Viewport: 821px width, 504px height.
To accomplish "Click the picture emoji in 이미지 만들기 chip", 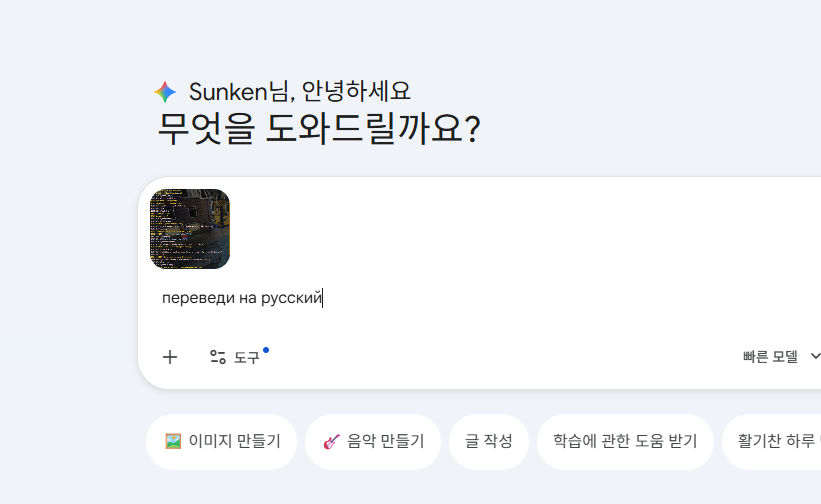I will [173, 441].
